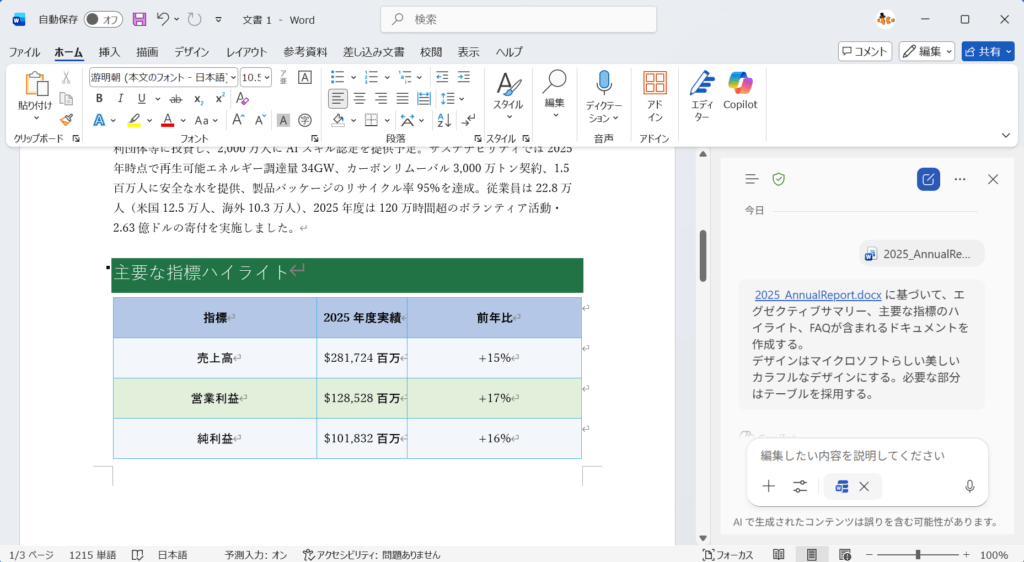Click the Add-ins (アドイン) icon
The image size is (1024, 562).
click(x=655, y=84)
